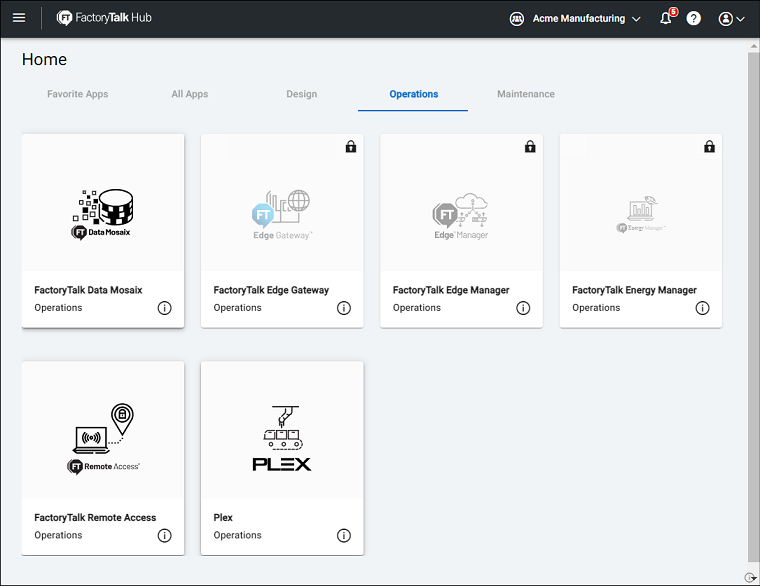The height and width of the screenshot is (586, 760).
Task: Click Operations label under Plex
Action: [238, 535]
